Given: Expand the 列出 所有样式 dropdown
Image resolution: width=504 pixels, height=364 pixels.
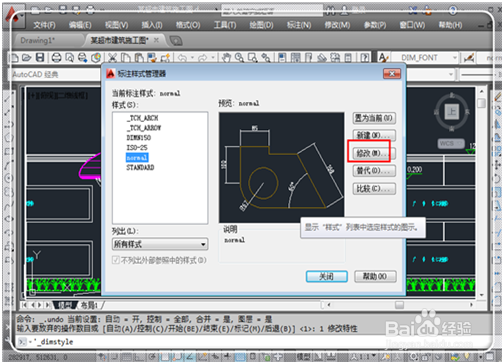Looking at the screenshot, I should tap(160, 244).
